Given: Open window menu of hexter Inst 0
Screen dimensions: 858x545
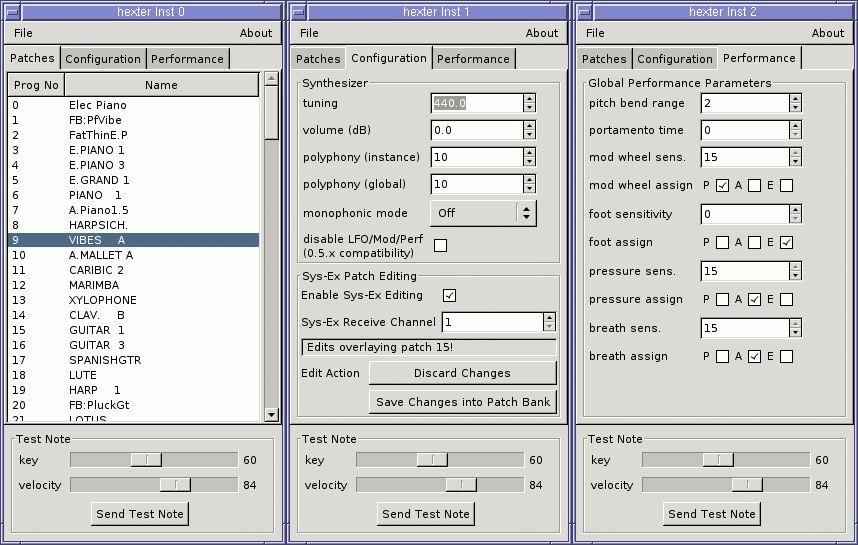Looking at the screenshot, I should [12, 11].
